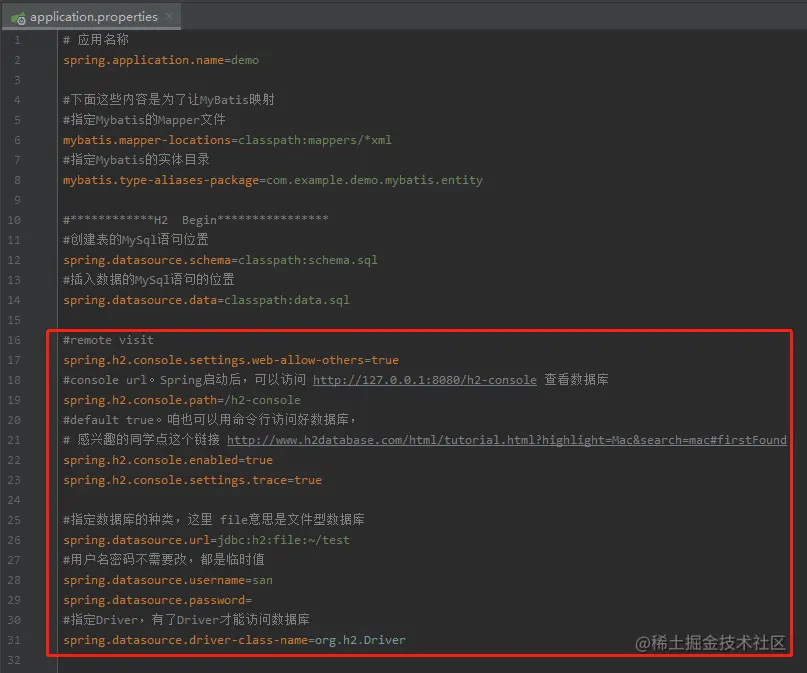This screenshot has height=673, width=807.
Task: Click gutter line number 16
Action: pos(14,340)
